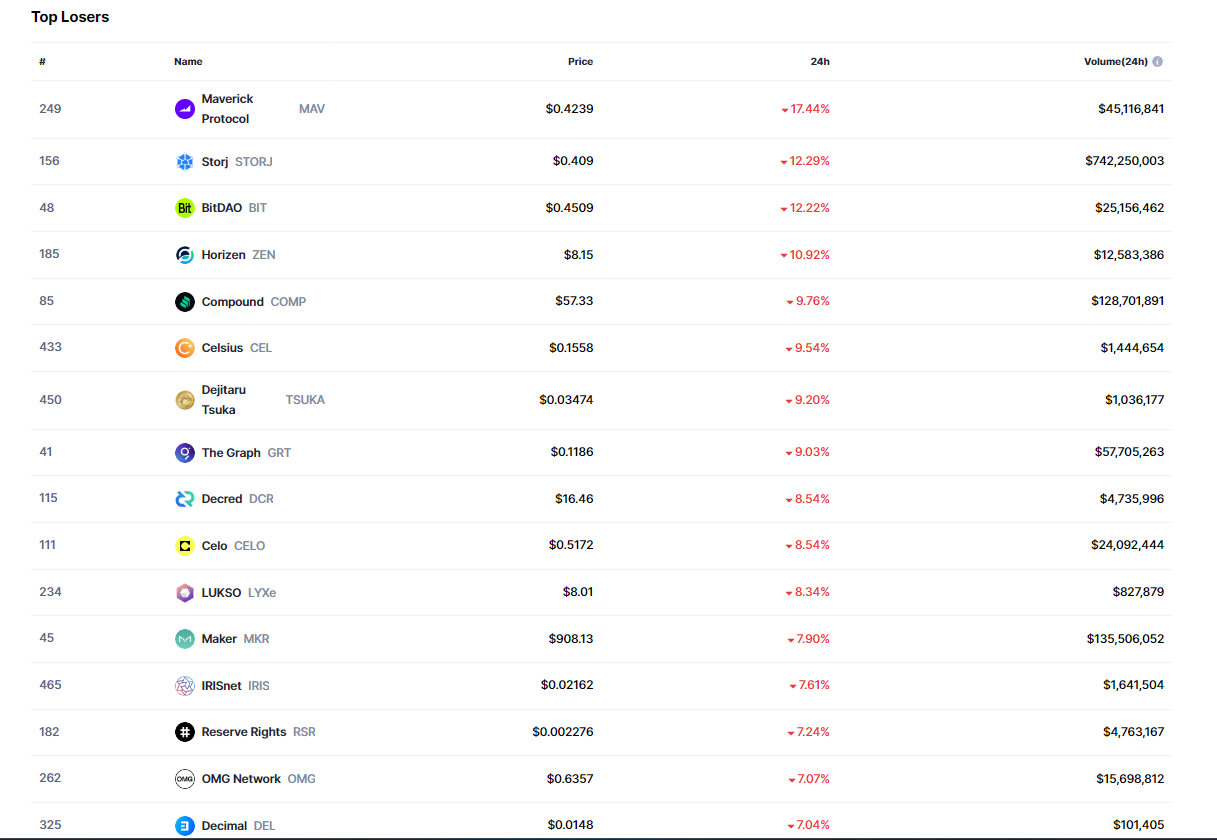
Task: Sort by the Name column header
Action: 188,62
